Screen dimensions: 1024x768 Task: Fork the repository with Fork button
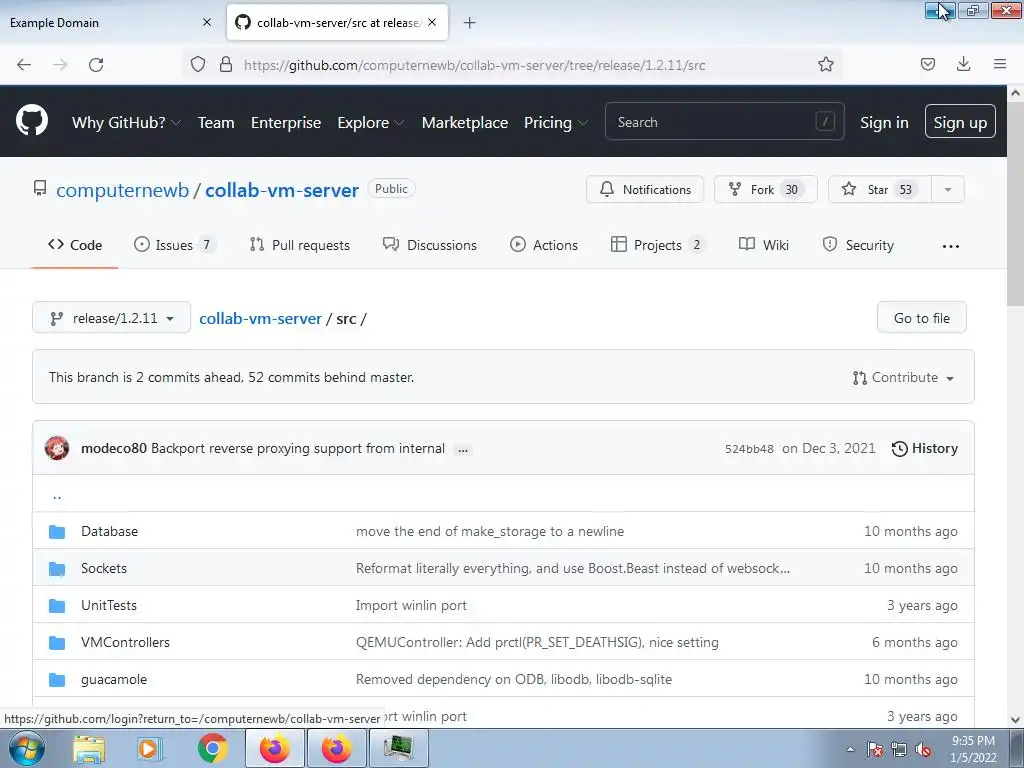pyautogui.click(x=765, y=189)
